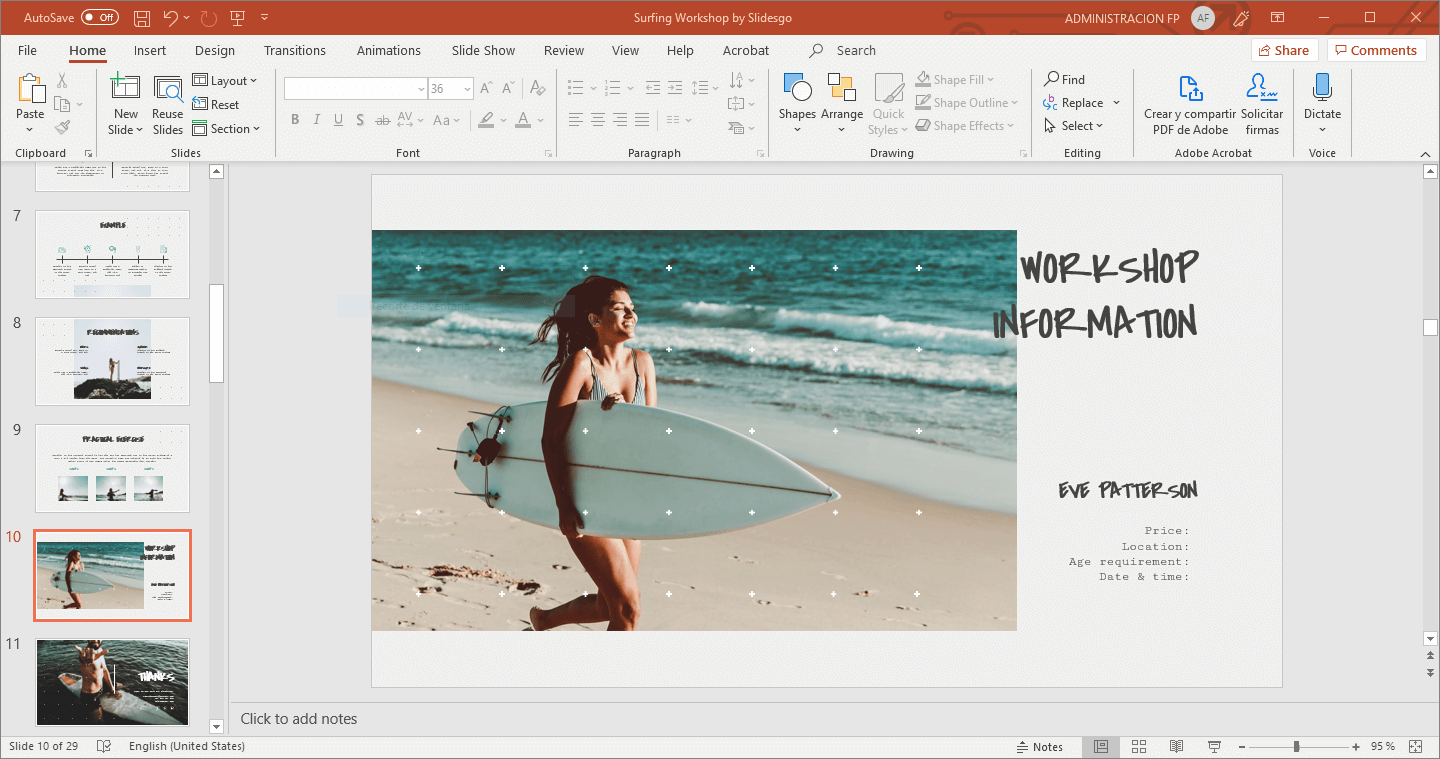Image resolution: width=1440 pixels, height=759 pixels.
Task: Open the font size dropdown
Action: pos(467,89)
